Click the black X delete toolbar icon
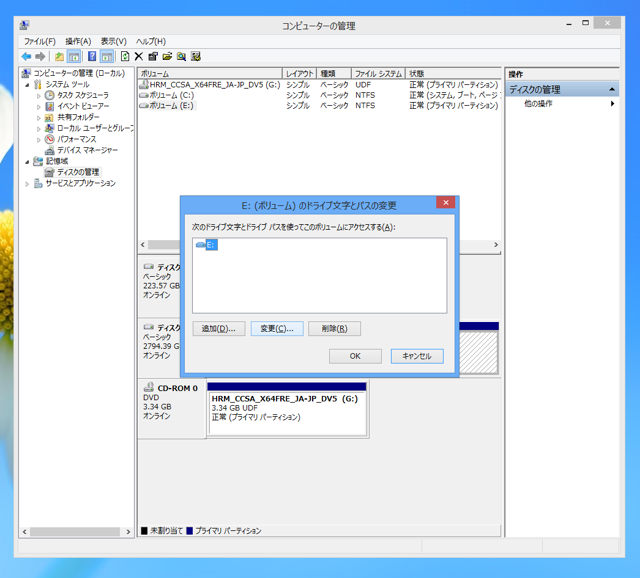Image resolution: width=640 pixels, height=578 pixels. 139,56
